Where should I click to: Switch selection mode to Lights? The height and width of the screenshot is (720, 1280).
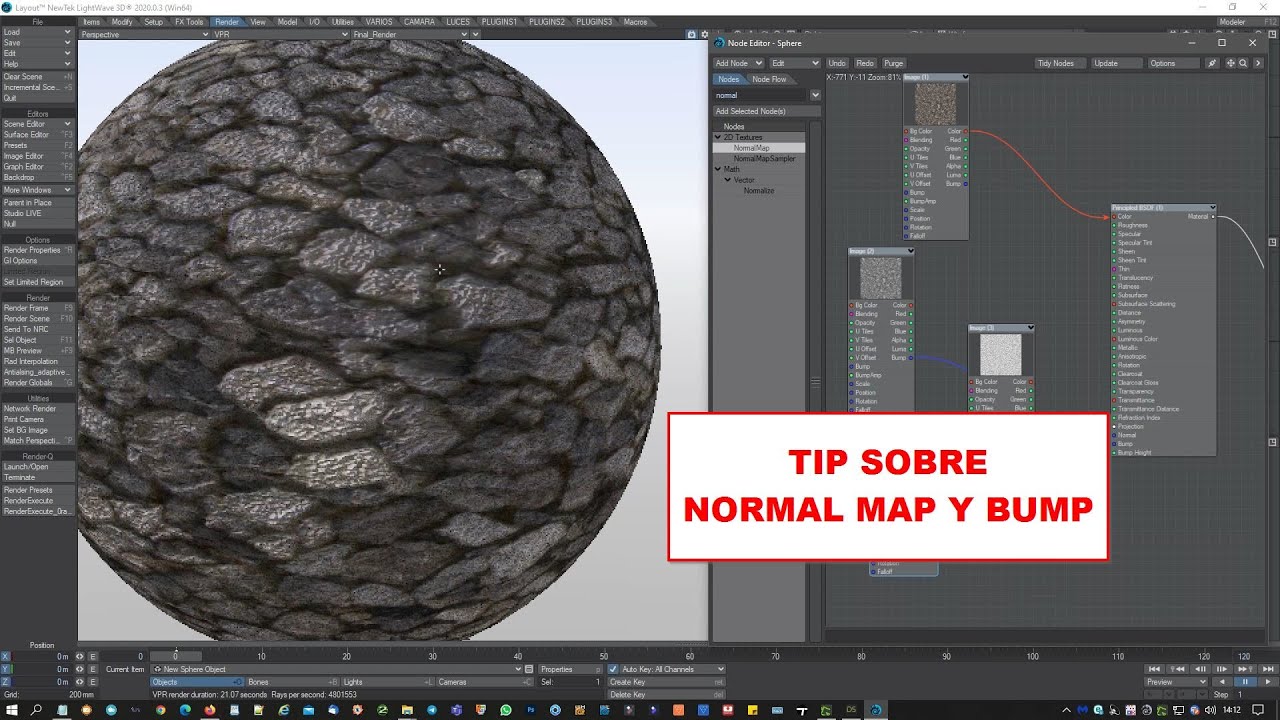387,682
